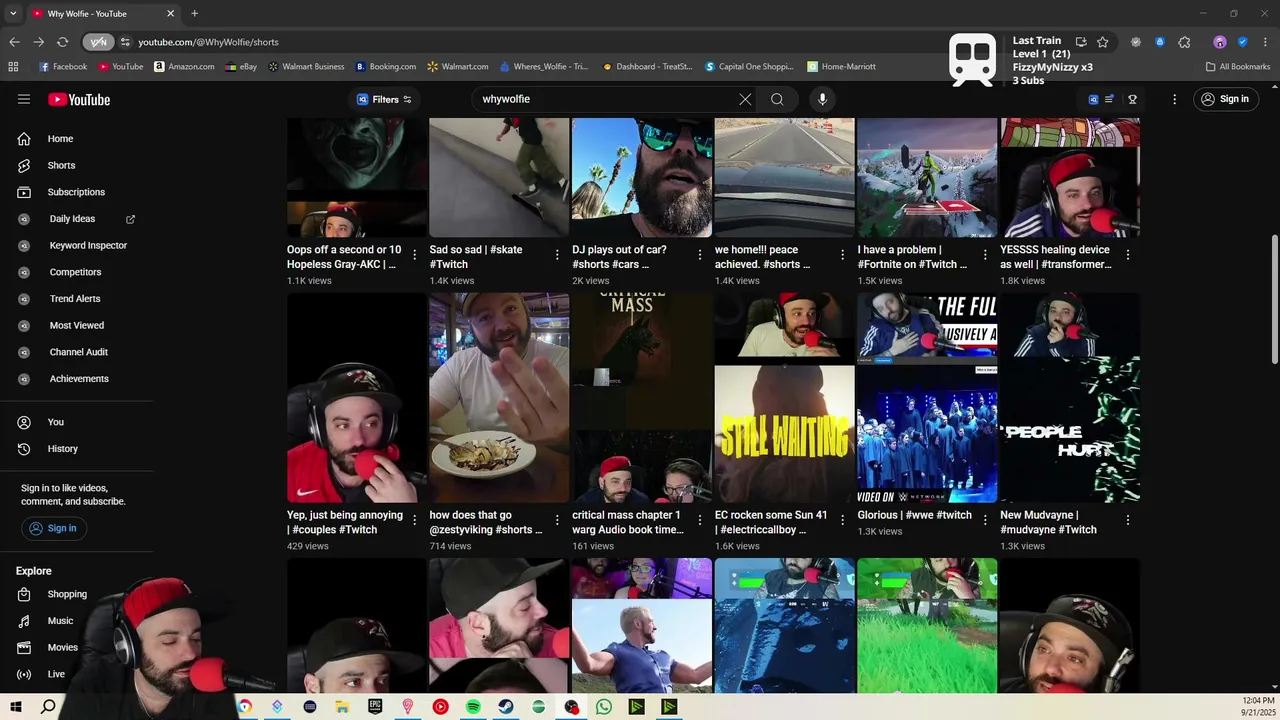Open Trend Alerts in the sidebar
The height and width of the screenshot is (720, 1280).
point(76,299)
